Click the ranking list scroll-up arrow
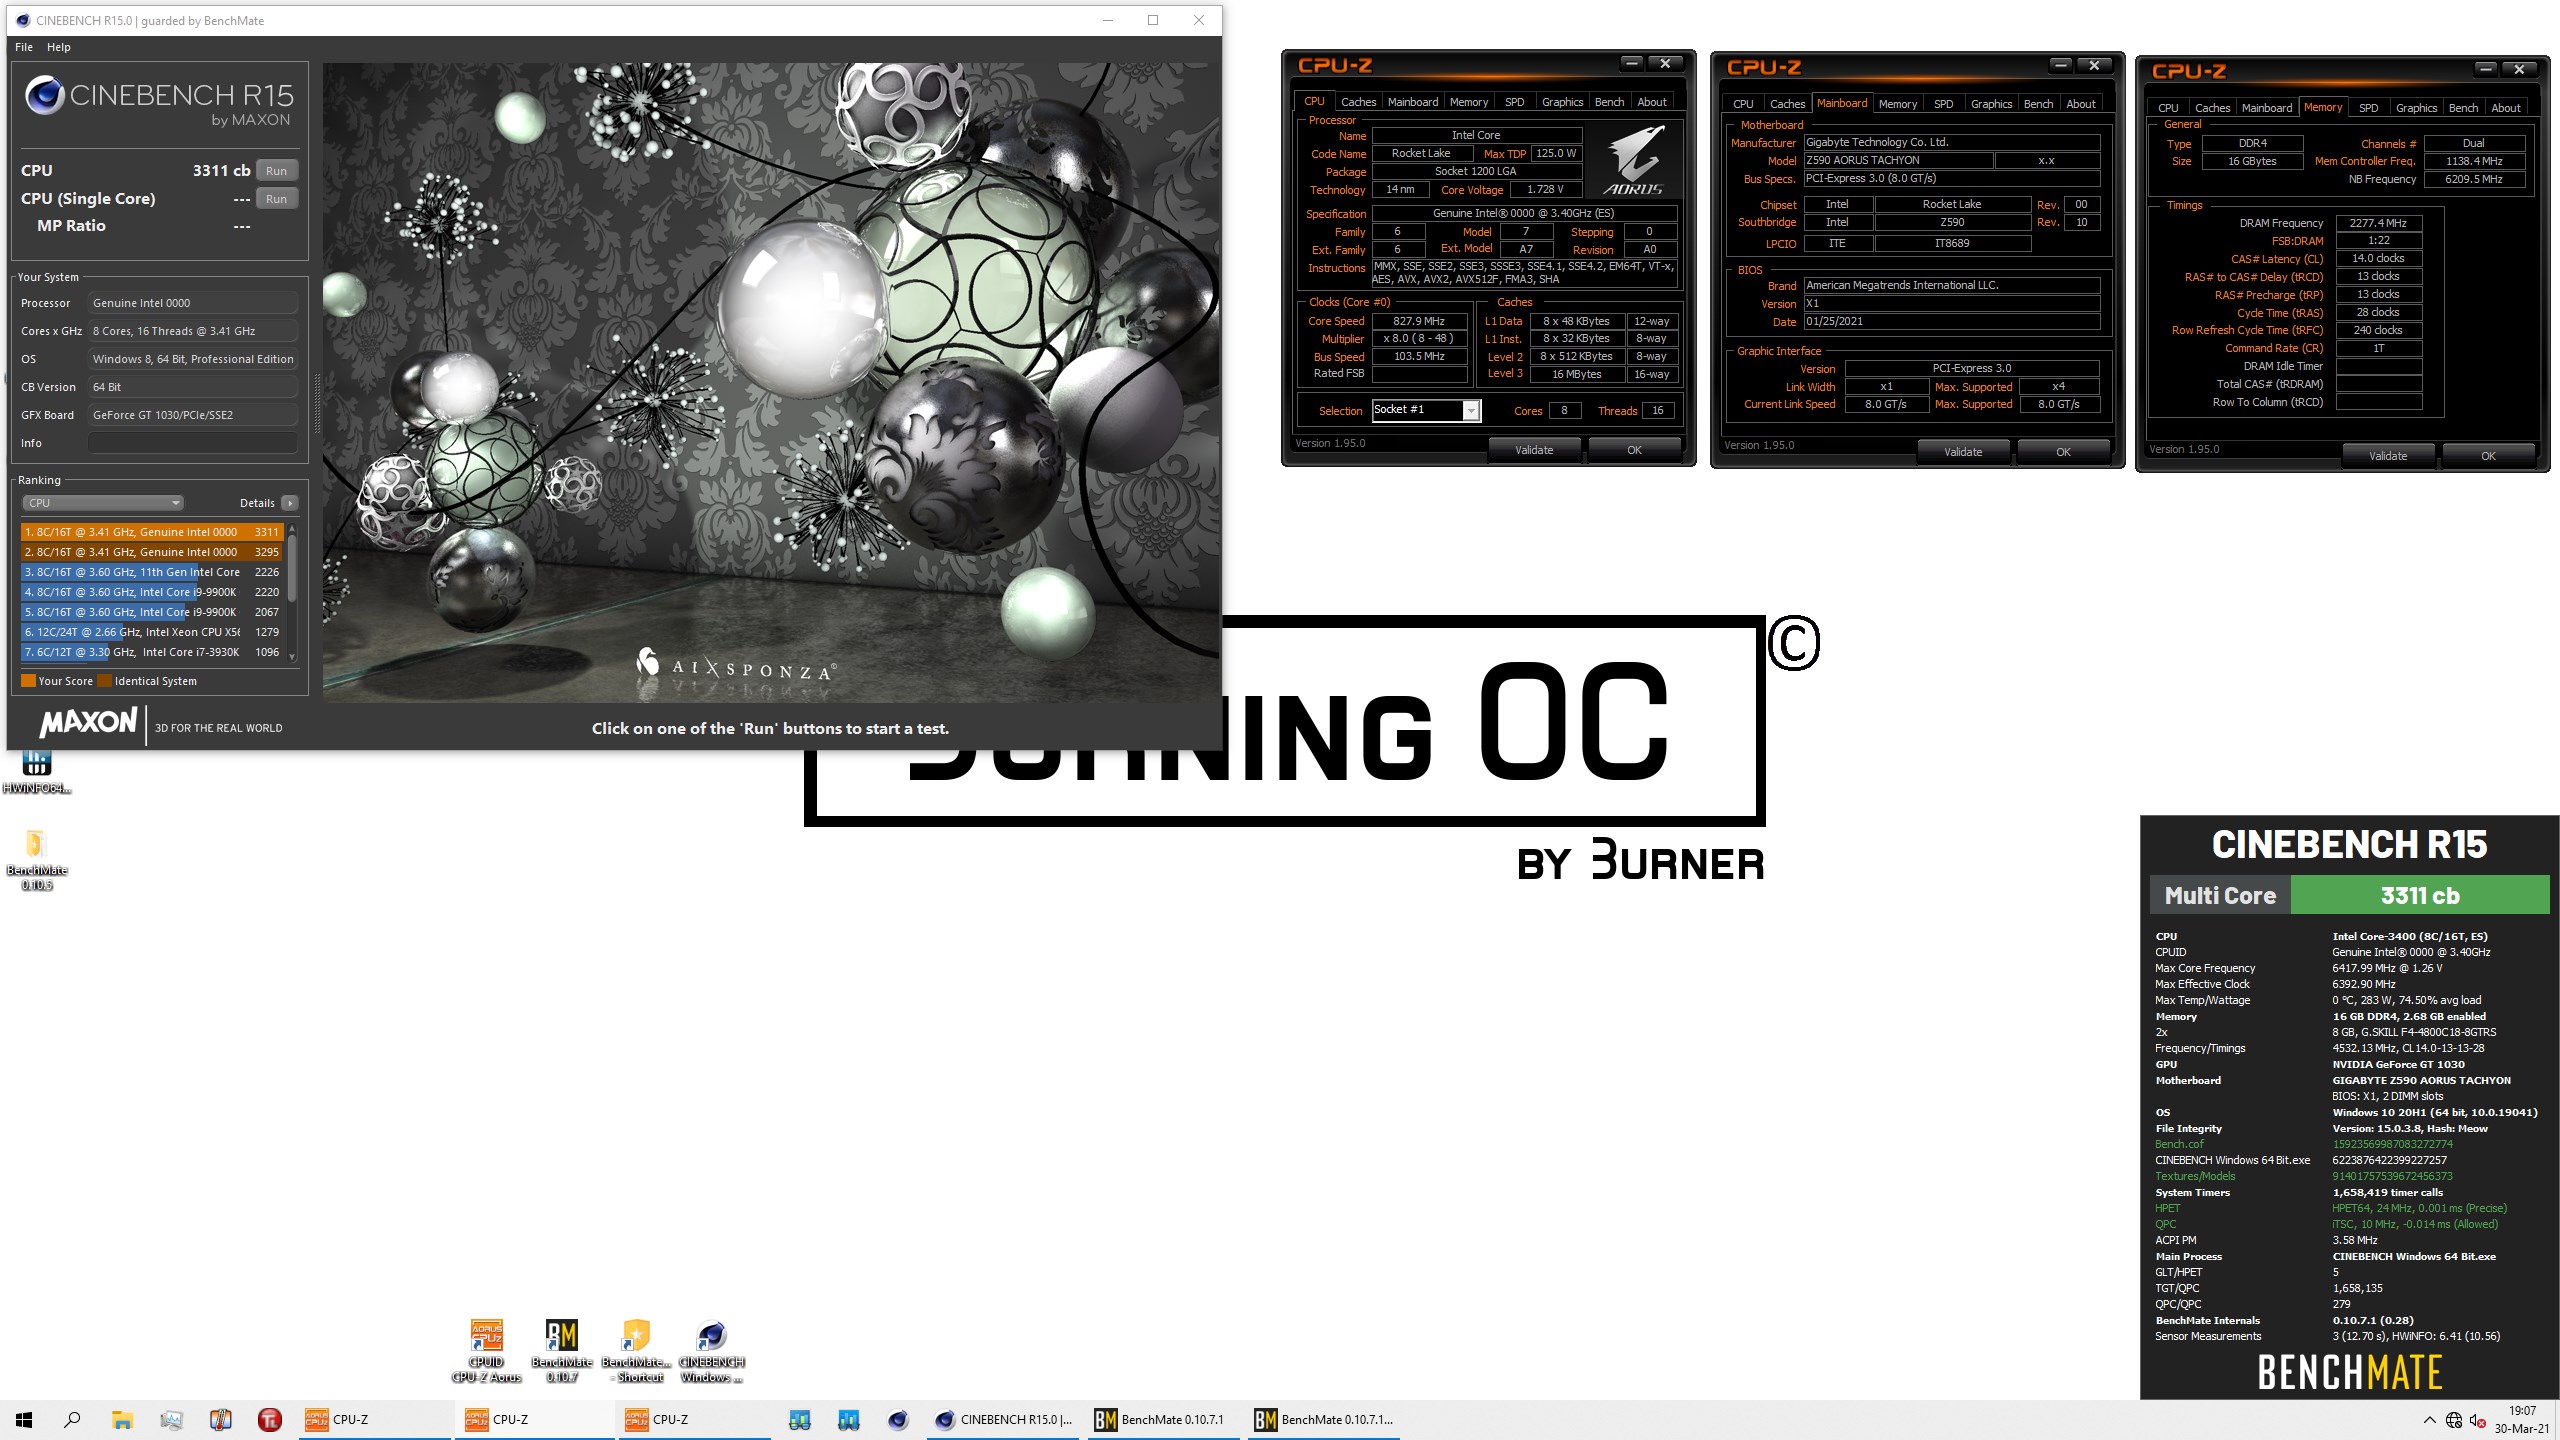 coord(292,529)
